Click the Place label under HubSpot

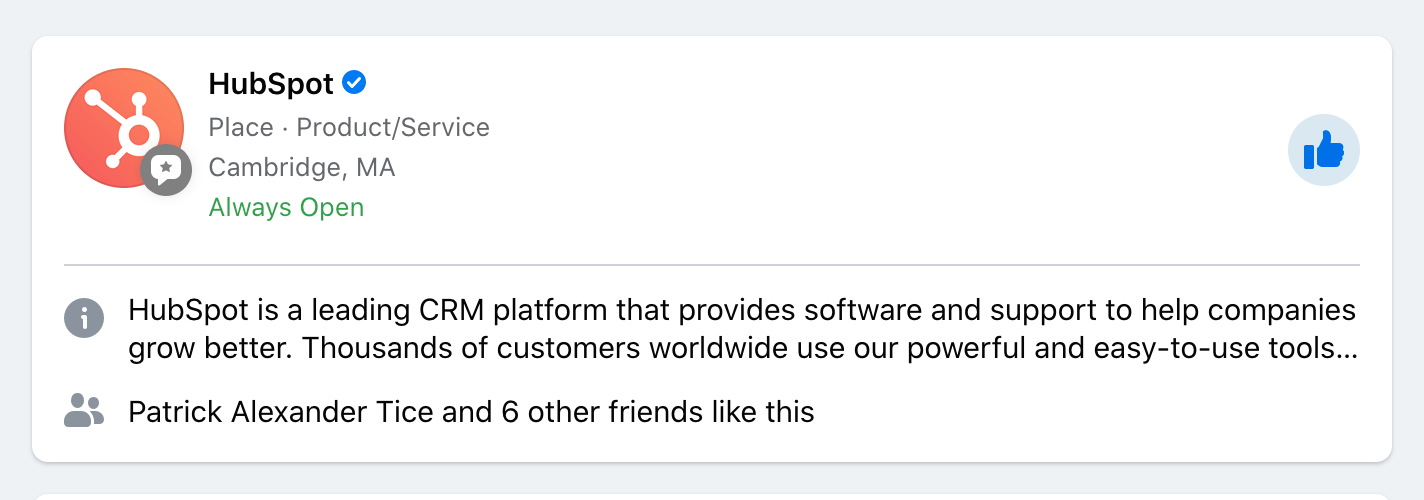(x=241, y=128)
